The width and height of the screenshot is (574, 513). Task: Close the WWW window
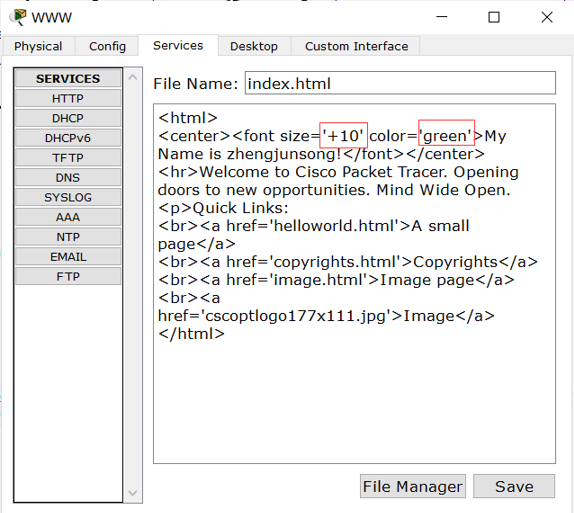coord(547,17)
